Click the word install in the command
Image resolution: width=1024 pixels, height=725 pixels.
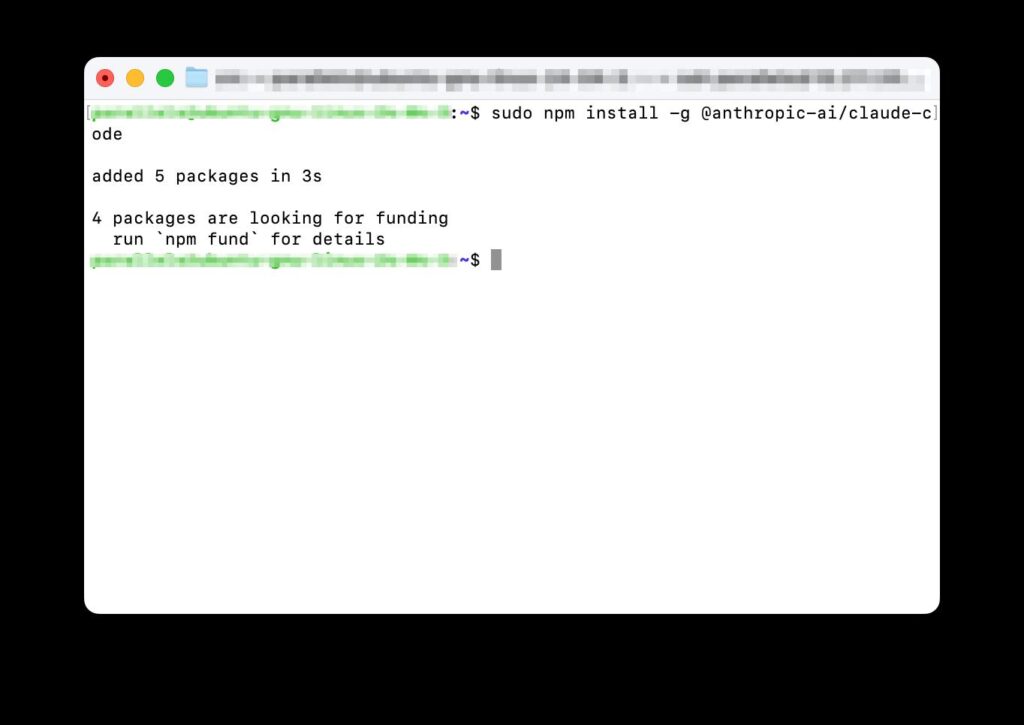point(622,113)
